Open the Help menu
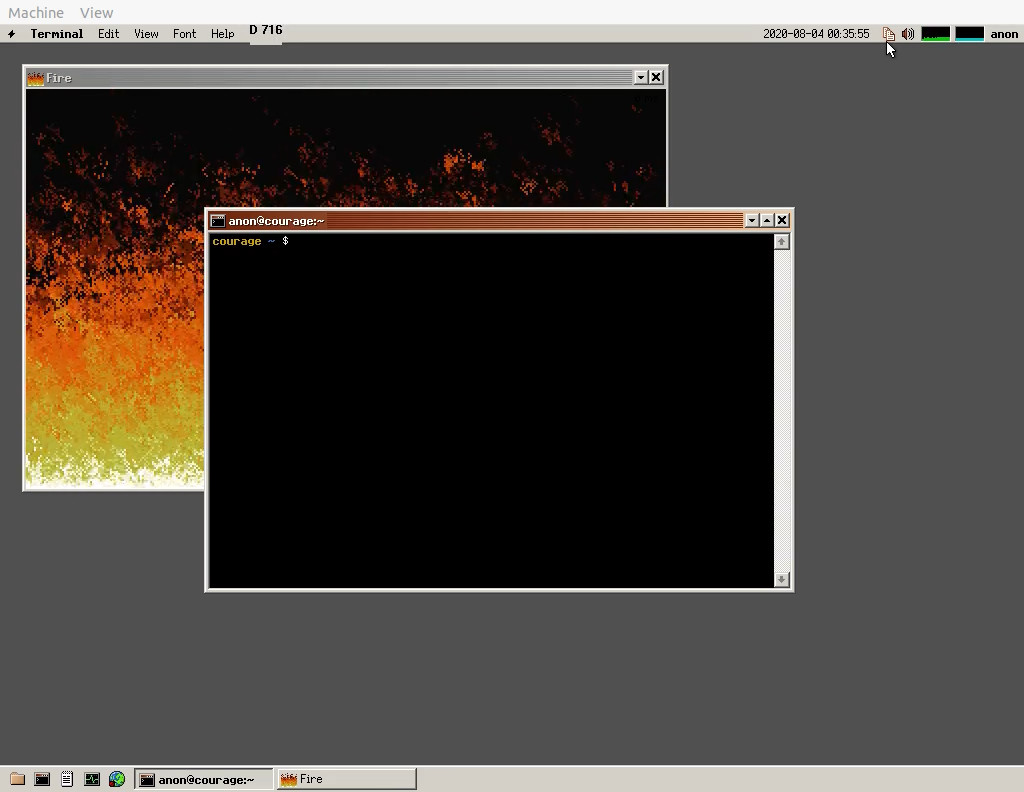 click(222, 34)
